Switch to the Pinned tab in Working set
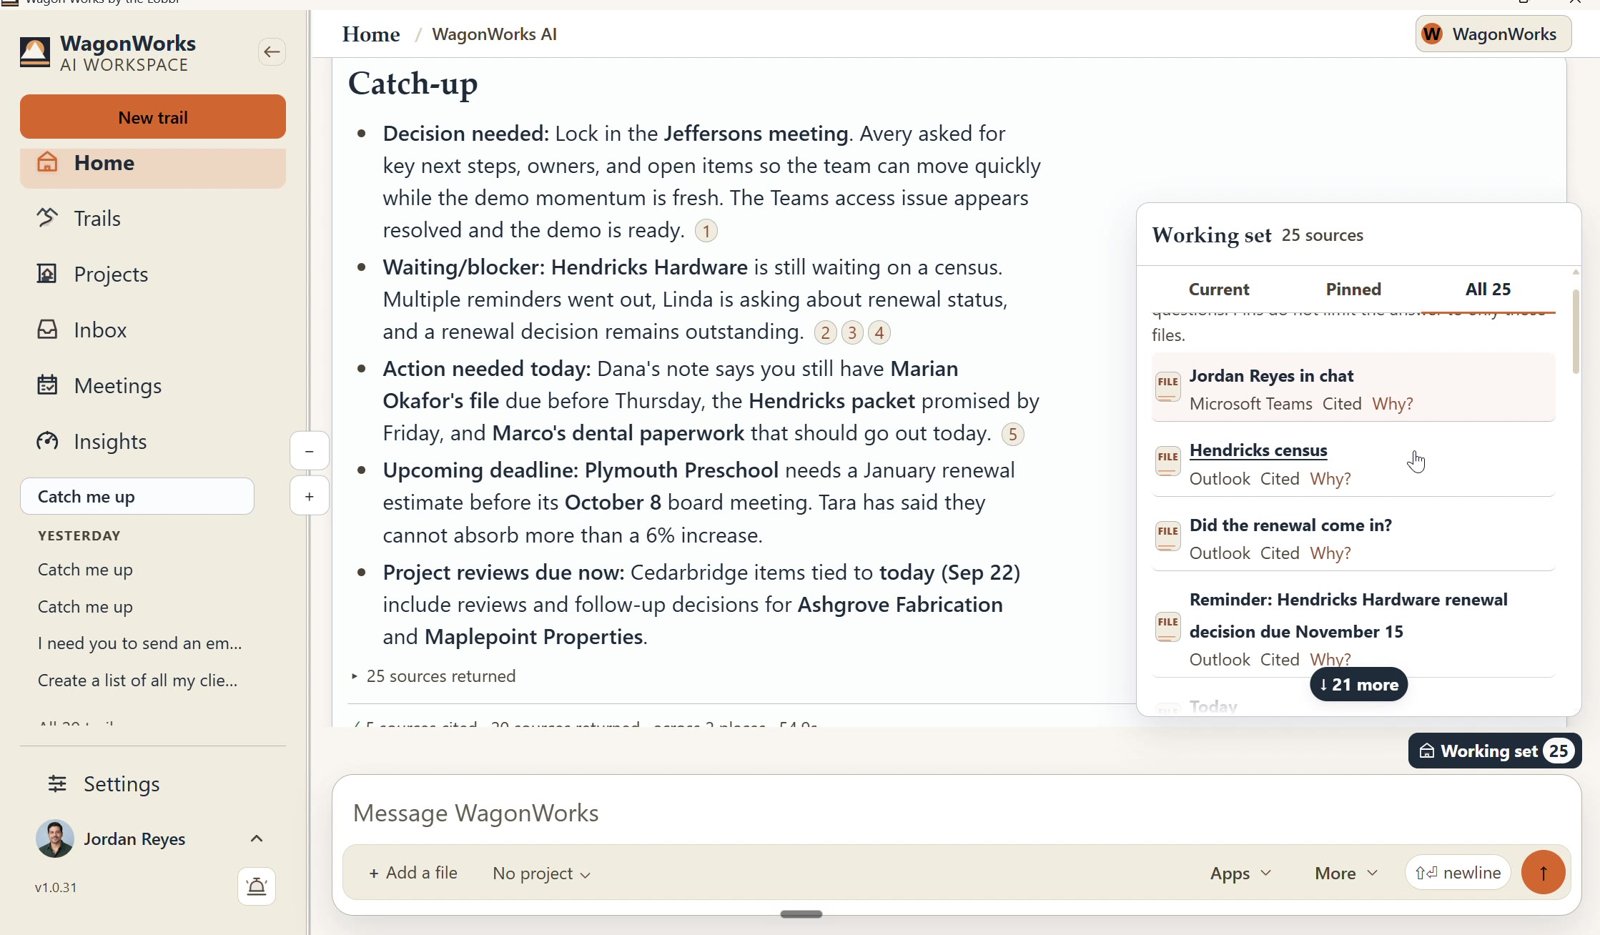 (1353, 290)
